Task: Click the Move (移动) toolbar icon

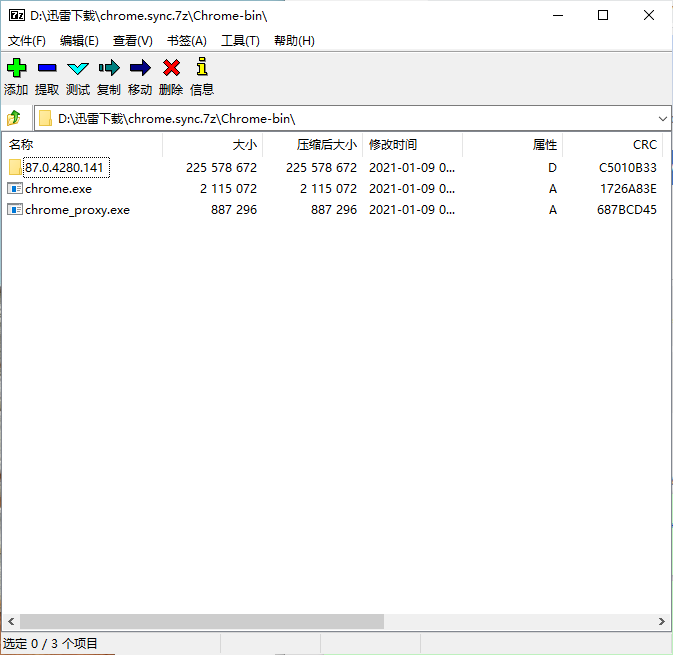Action: pyautogui.click(x=140, y=68)
